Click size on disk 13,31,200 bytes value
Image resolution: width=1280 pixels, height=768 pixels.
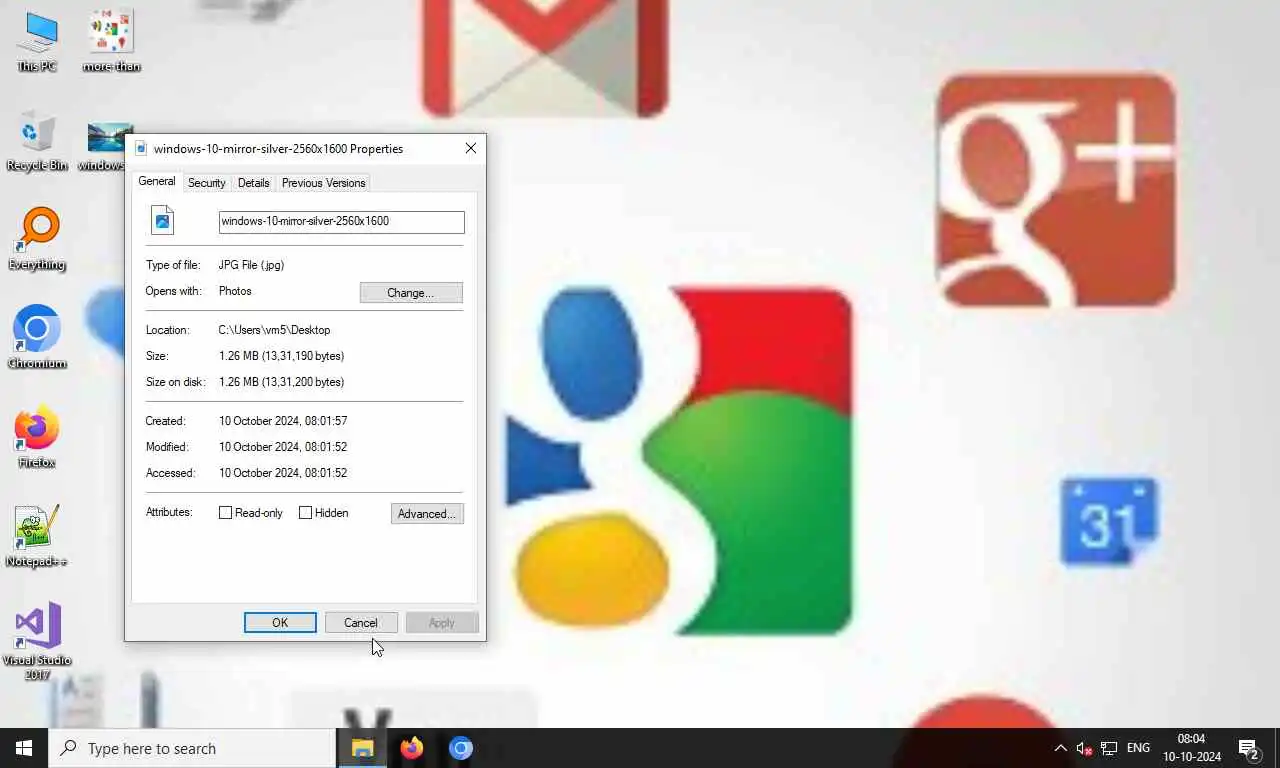click(281, 382)
